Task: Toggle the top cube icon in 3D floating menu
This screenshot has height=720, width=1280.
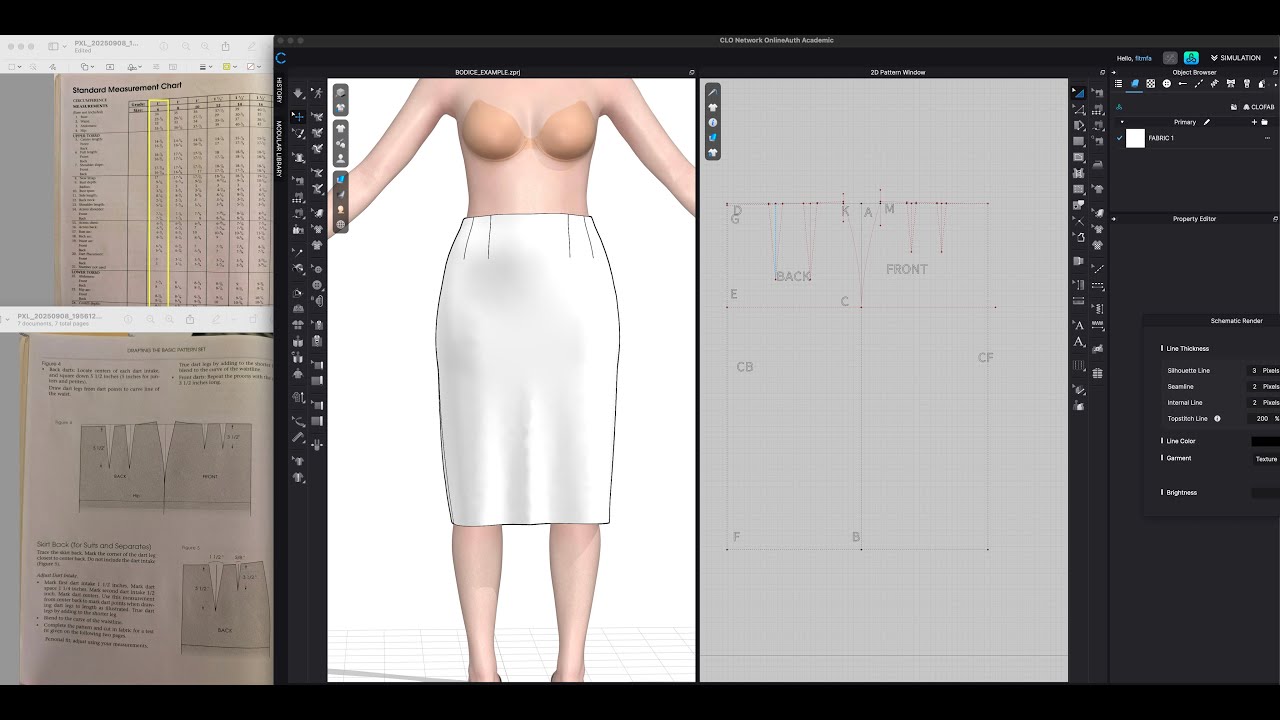Action: (x=340, y=92)
